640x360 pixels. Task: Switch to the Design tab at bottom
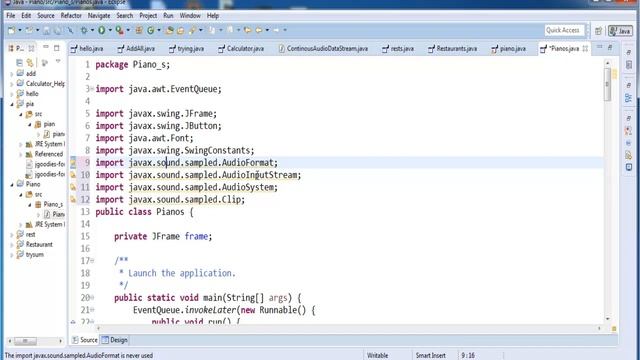coord(115,340)
